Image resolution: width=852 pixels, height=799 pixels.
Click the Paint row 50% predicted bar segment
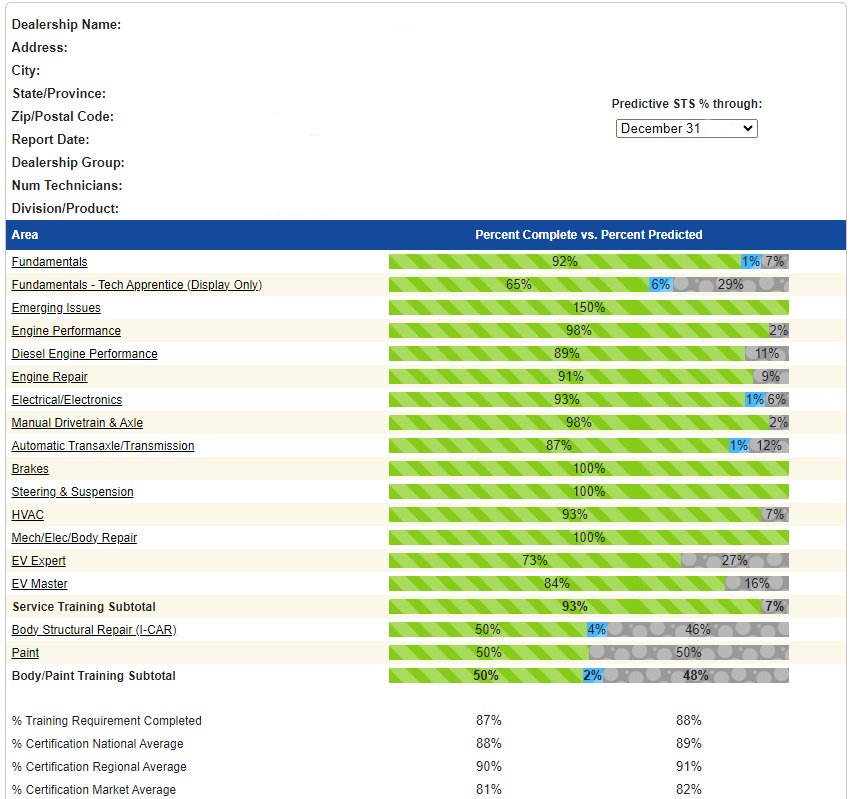(688, 653)
